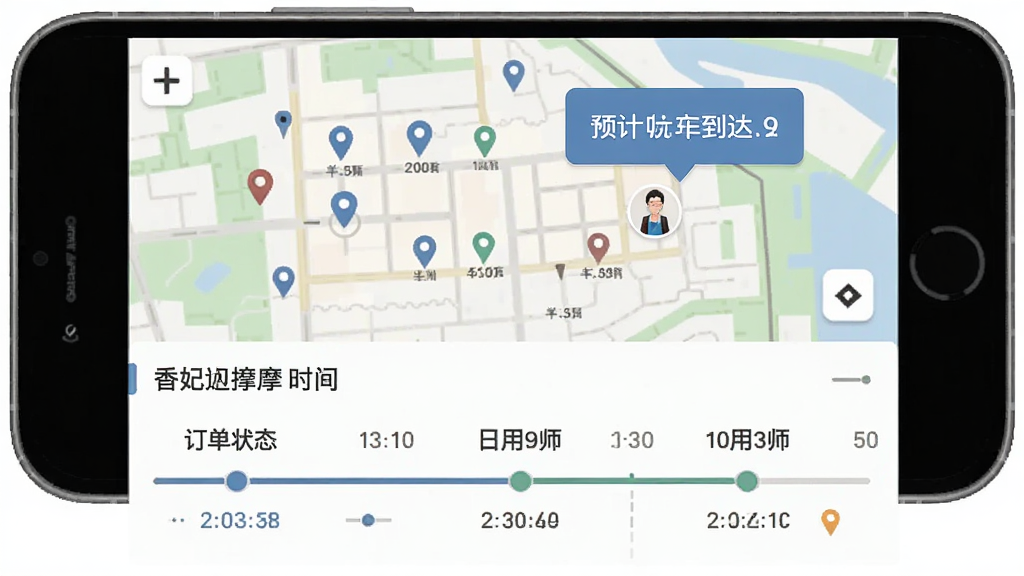Image resolution: width=1024 pixels, height=576 pixels.
Task: Tap the gray unfinished end of the progress bar
Action: tap(814, 481)
